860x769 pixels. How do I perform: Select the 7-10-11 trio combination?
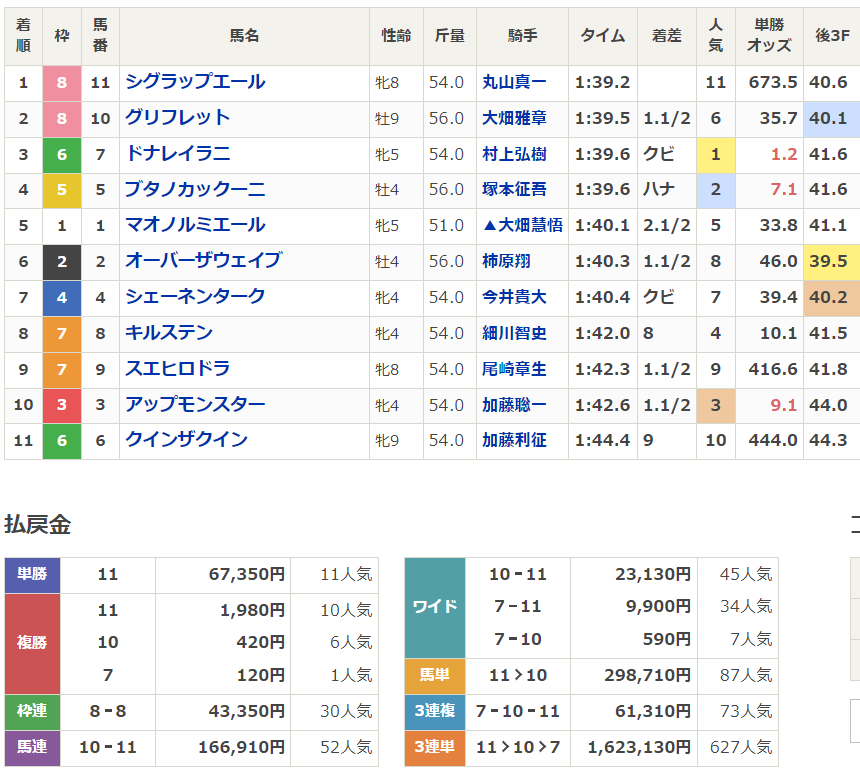(x=518, y=711)
